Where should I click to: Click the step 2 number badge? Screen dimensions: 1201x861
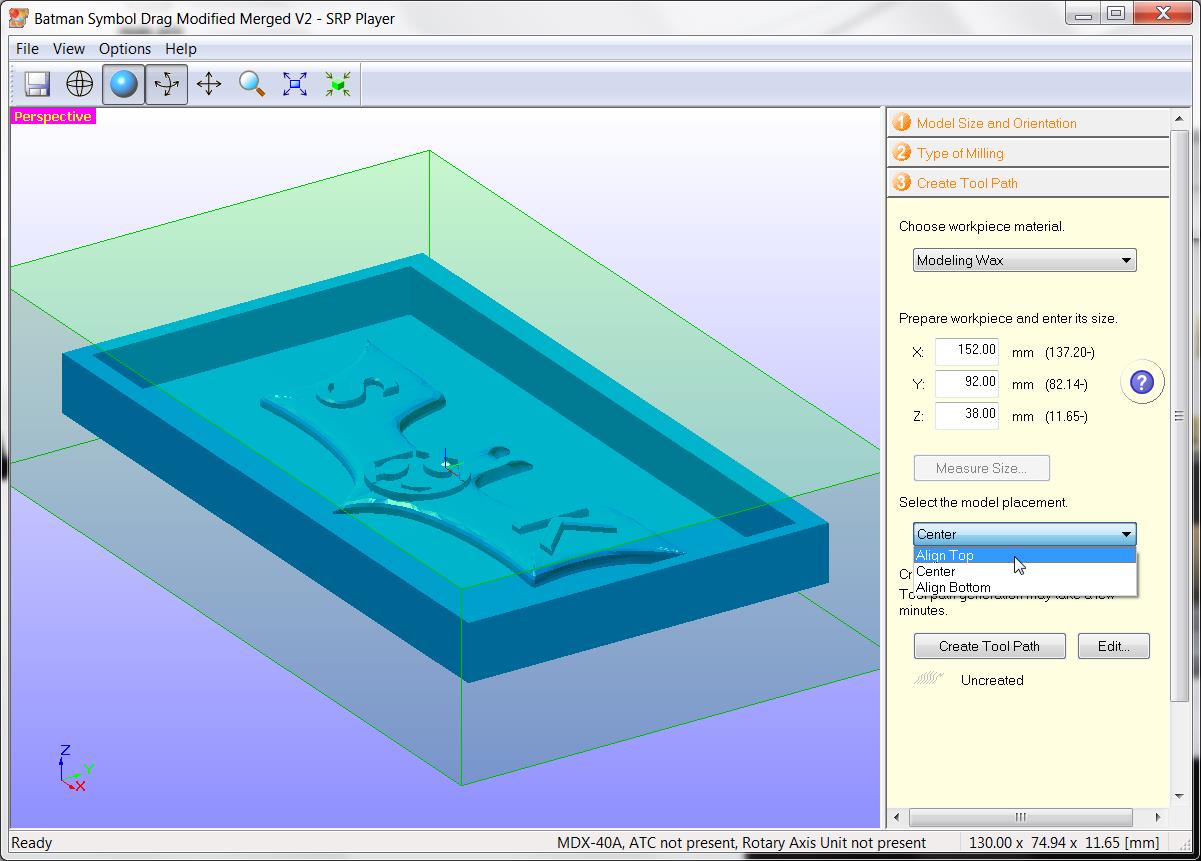[x=902, y=152]
